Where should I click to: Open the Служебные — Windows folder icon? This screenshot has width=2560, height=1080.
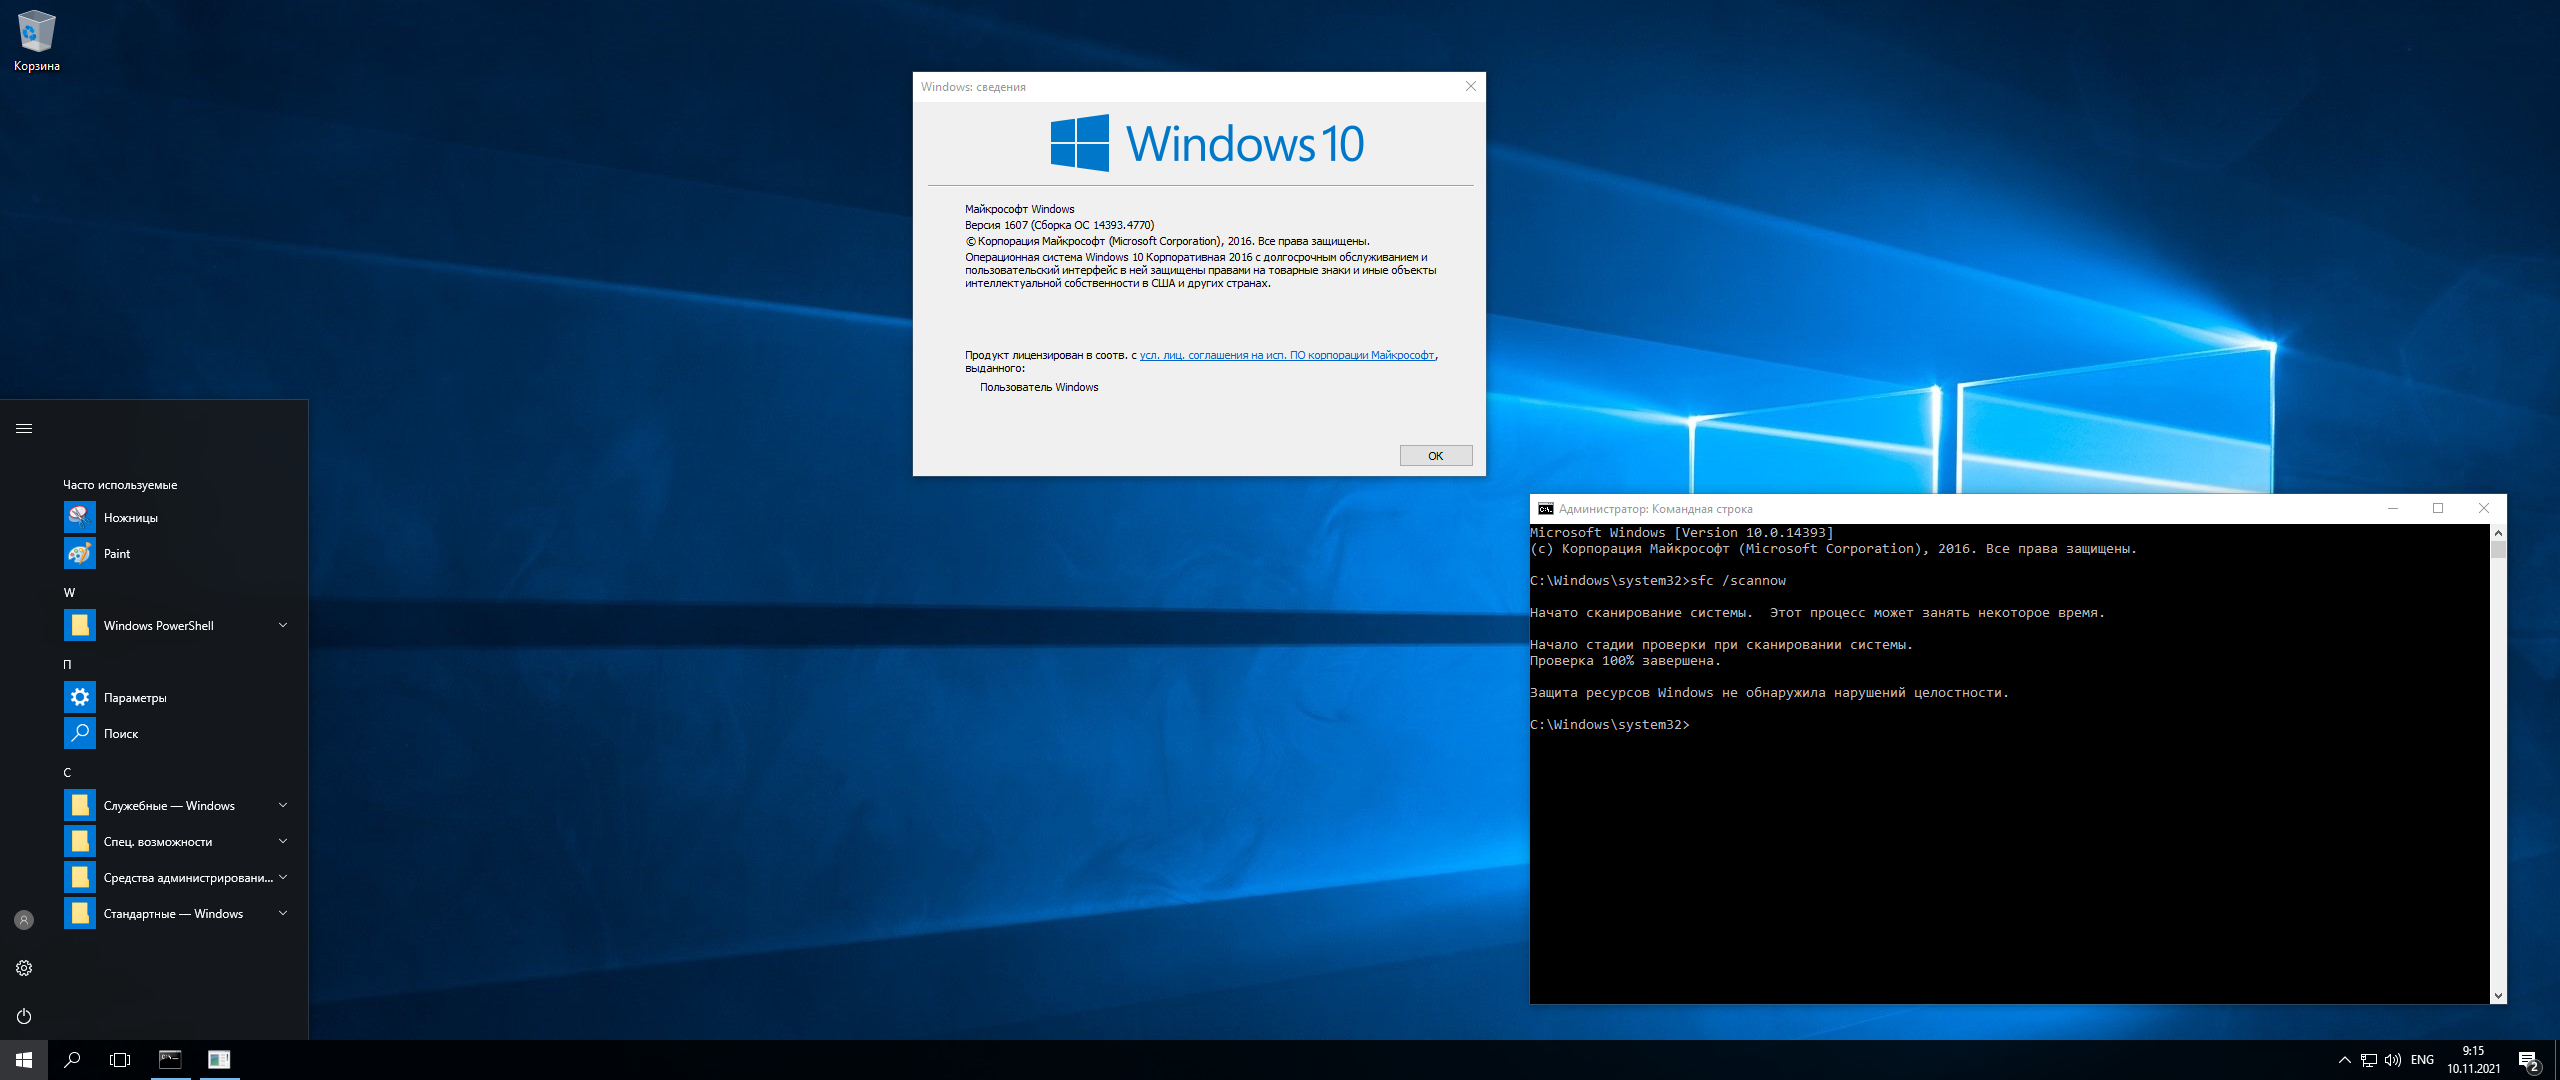click(80, 806)
